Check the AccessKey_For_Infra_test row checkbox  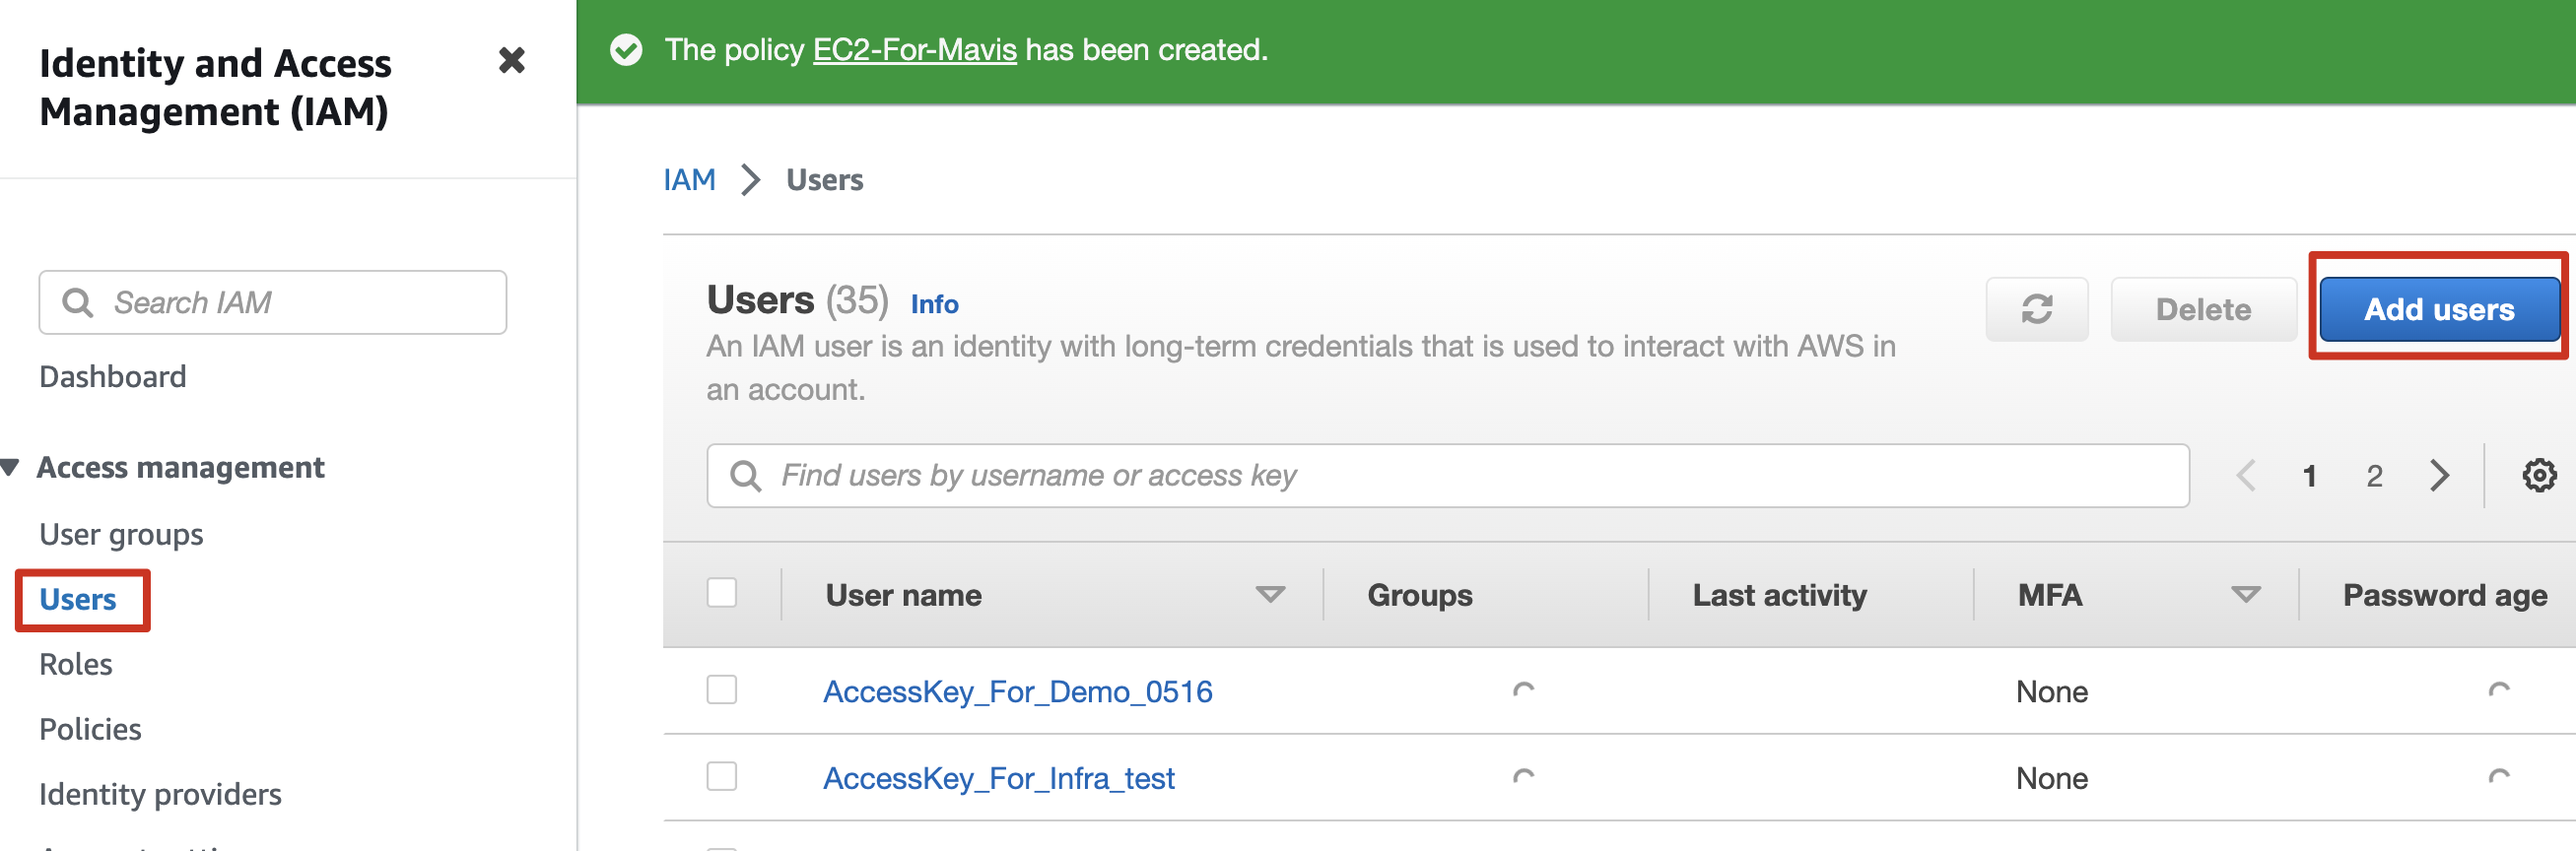click(721, 776)
